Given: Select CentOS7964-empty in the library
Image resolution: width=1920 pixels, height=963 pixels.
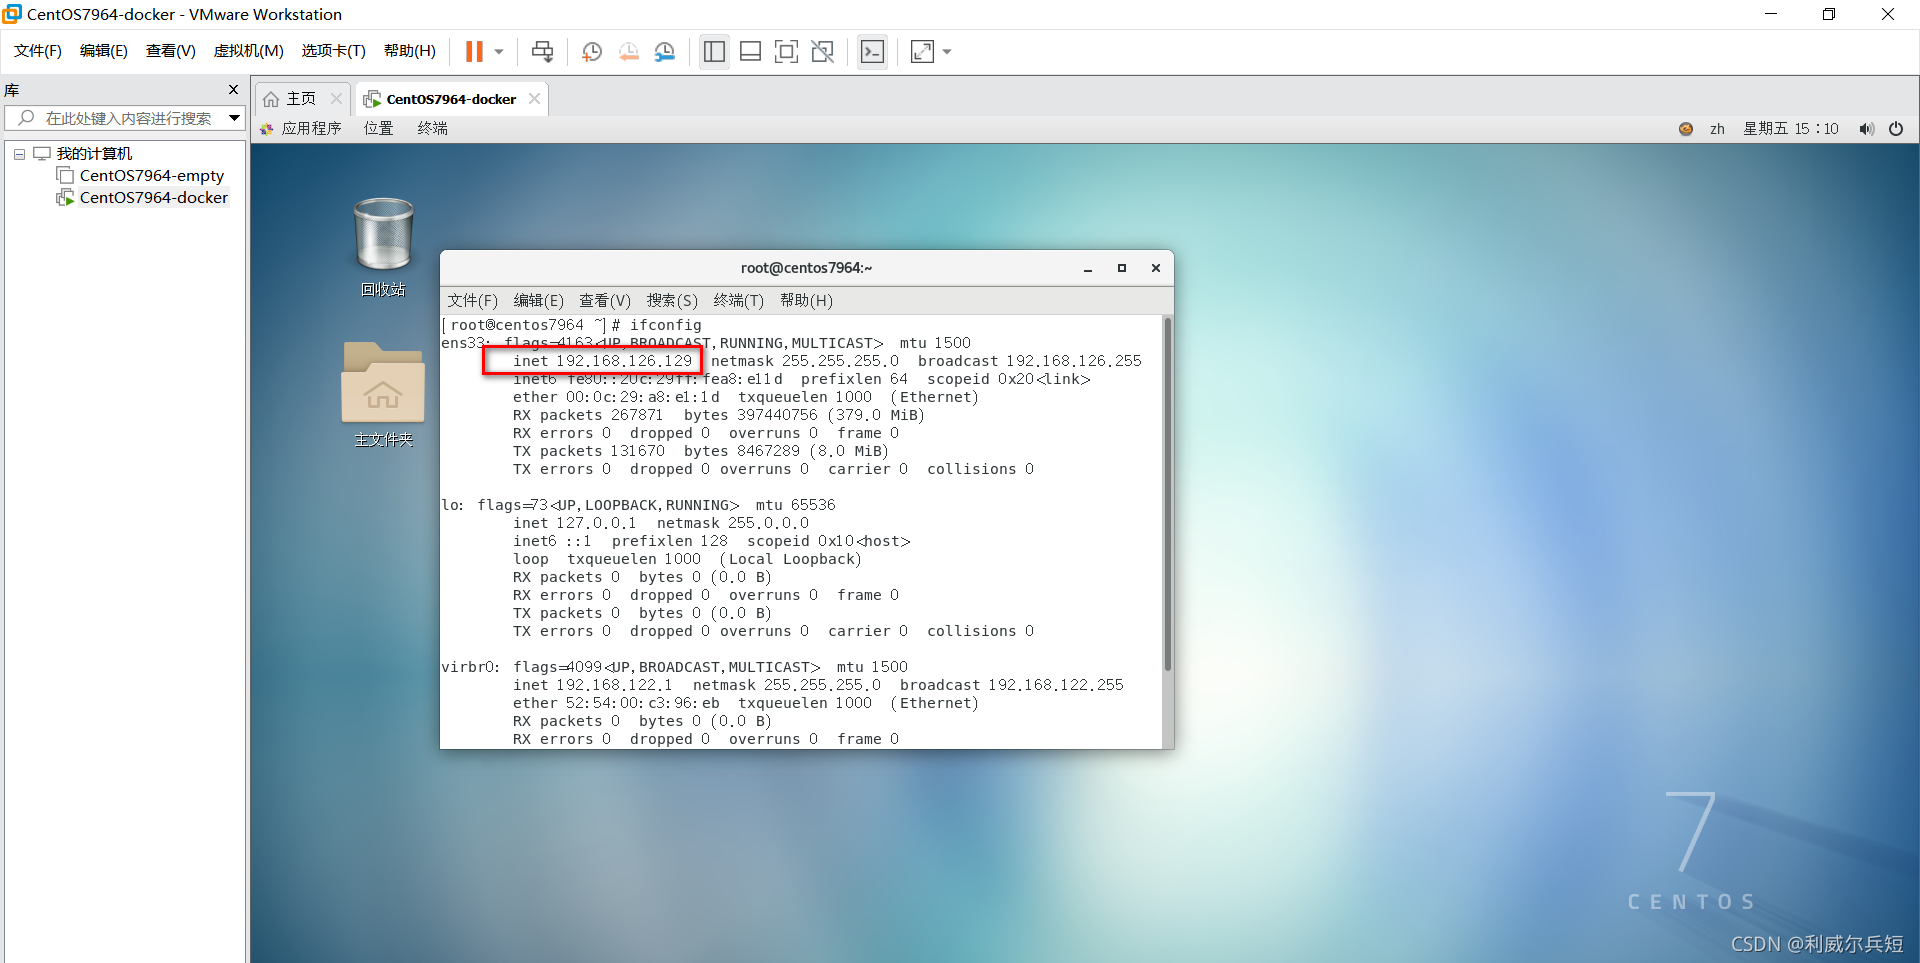Looking at the screenshot, I should click(152, 176).
